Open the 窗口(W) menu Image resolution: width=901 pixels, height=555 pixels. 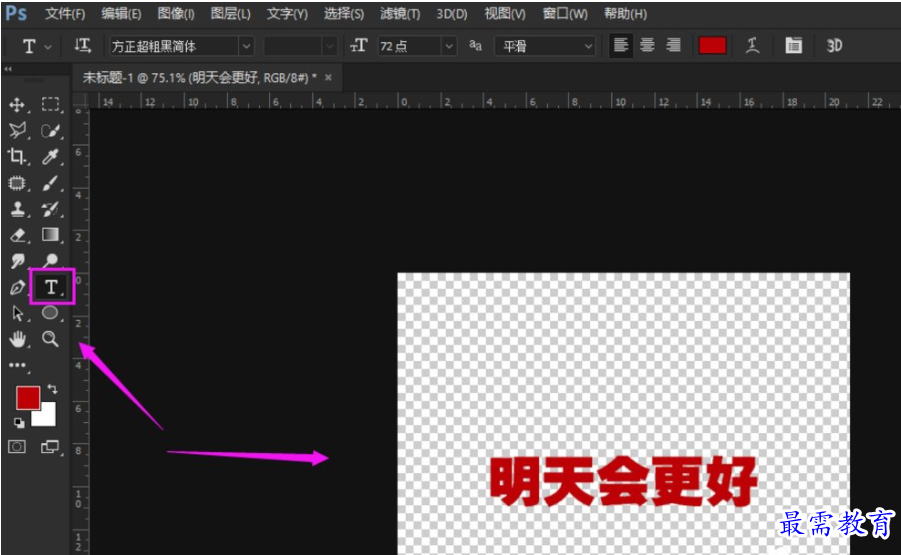(x=565, y=14)
